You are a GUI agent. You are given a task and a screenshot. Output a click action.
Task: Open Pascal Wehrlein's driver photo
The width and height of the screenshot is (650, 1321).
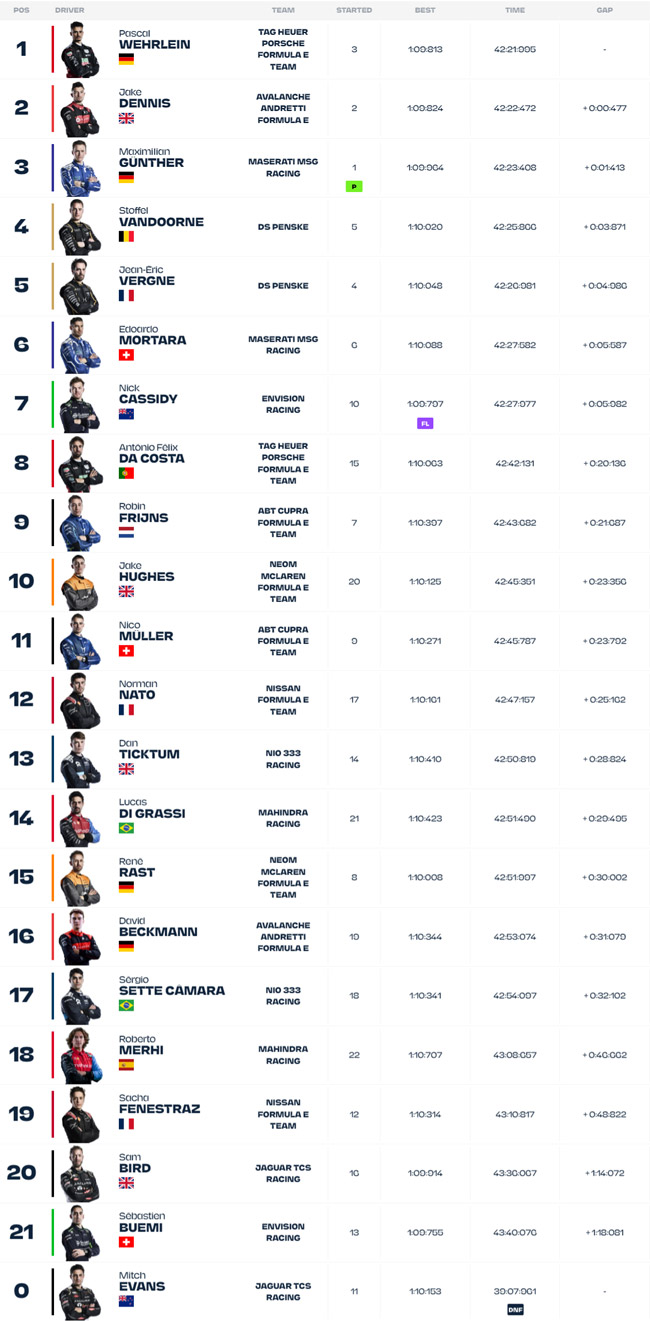coord(80,49)
